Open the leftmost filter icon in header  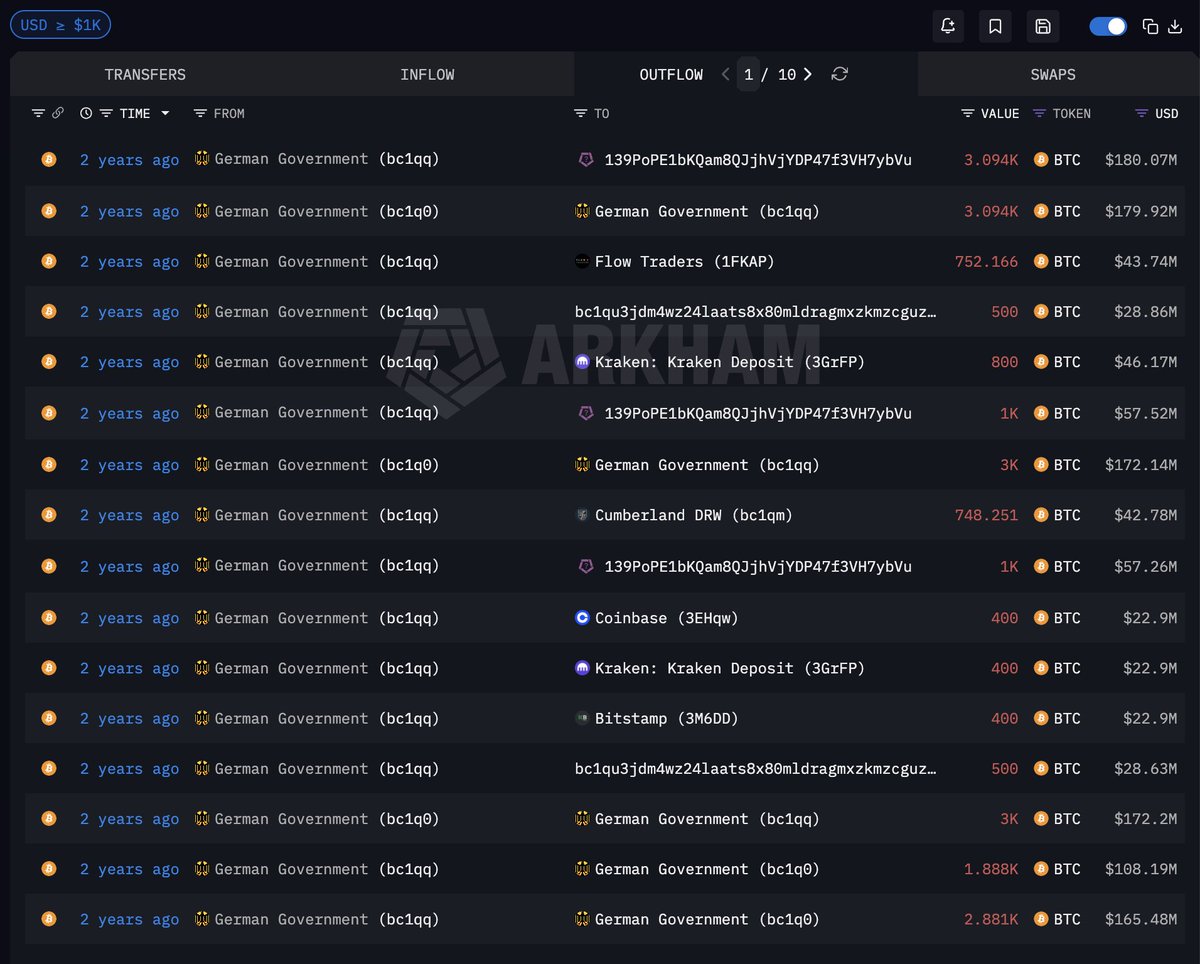click(x=39, y=113)
